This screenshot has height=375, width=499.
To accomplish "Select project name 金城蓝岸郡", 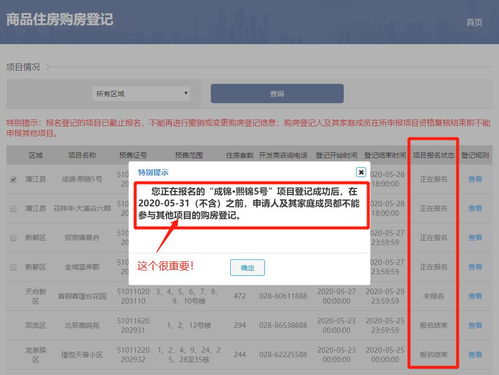I will (82, 267).
